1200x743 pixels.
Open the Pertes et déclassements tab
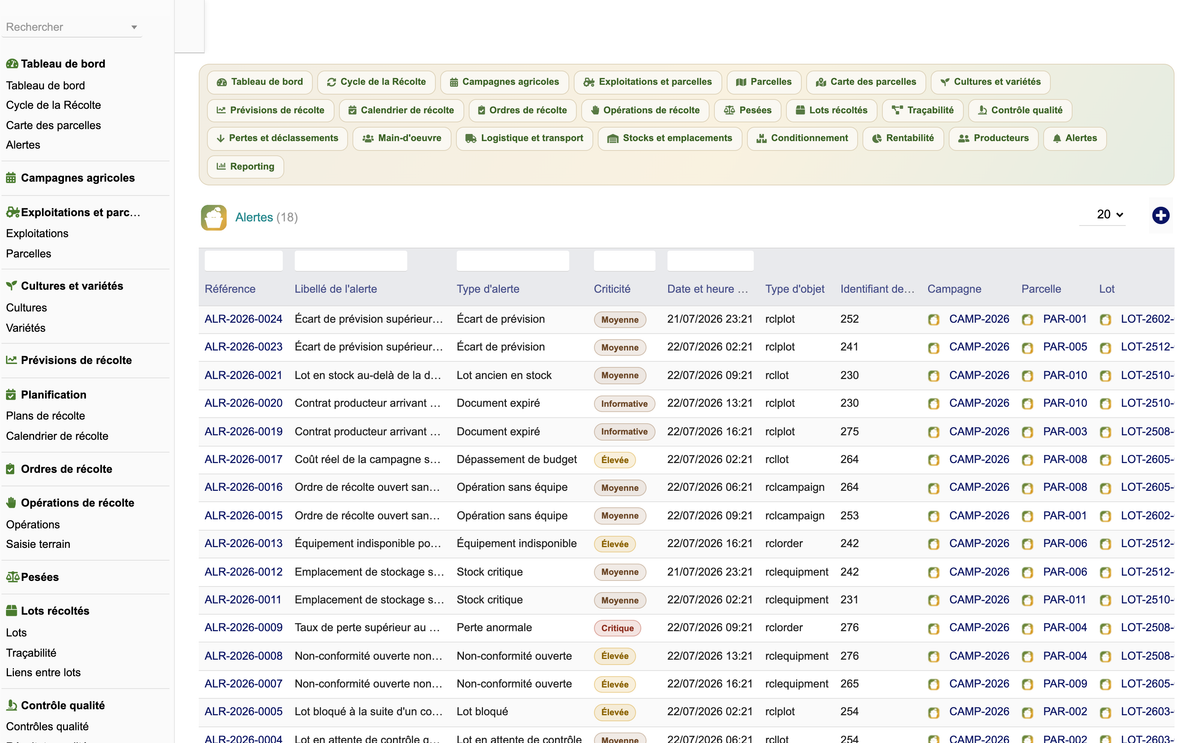277,138
